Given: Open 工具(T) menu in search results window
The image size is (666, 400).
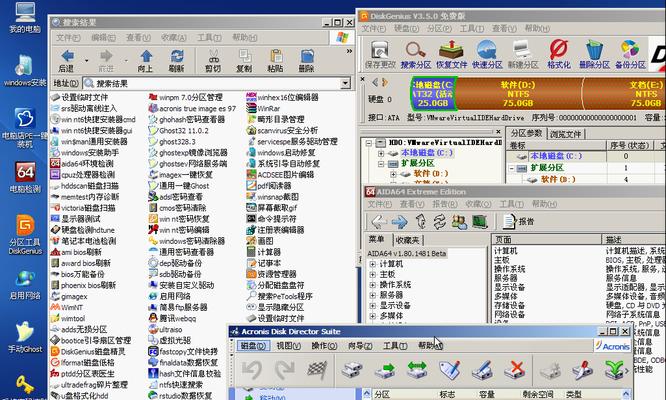Looking at the screenshot, I should (209, 37).
